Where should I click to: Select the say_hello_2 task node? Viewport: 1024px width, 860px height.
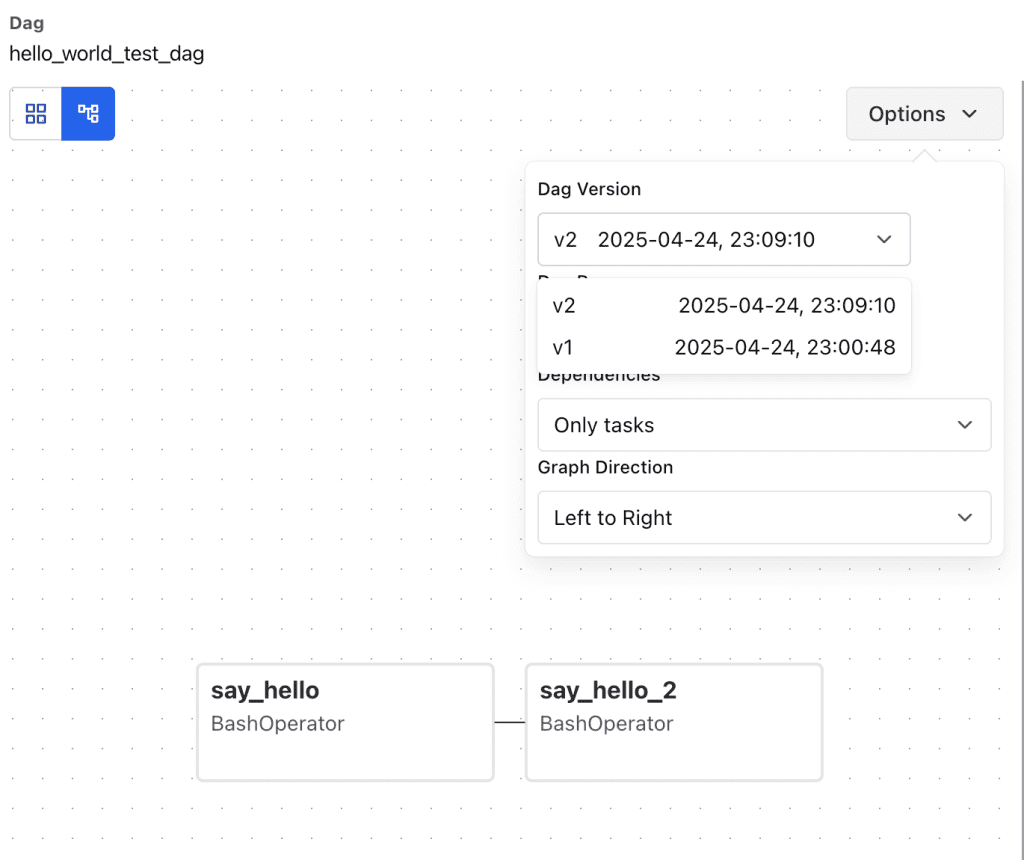[x=673, y=722]
